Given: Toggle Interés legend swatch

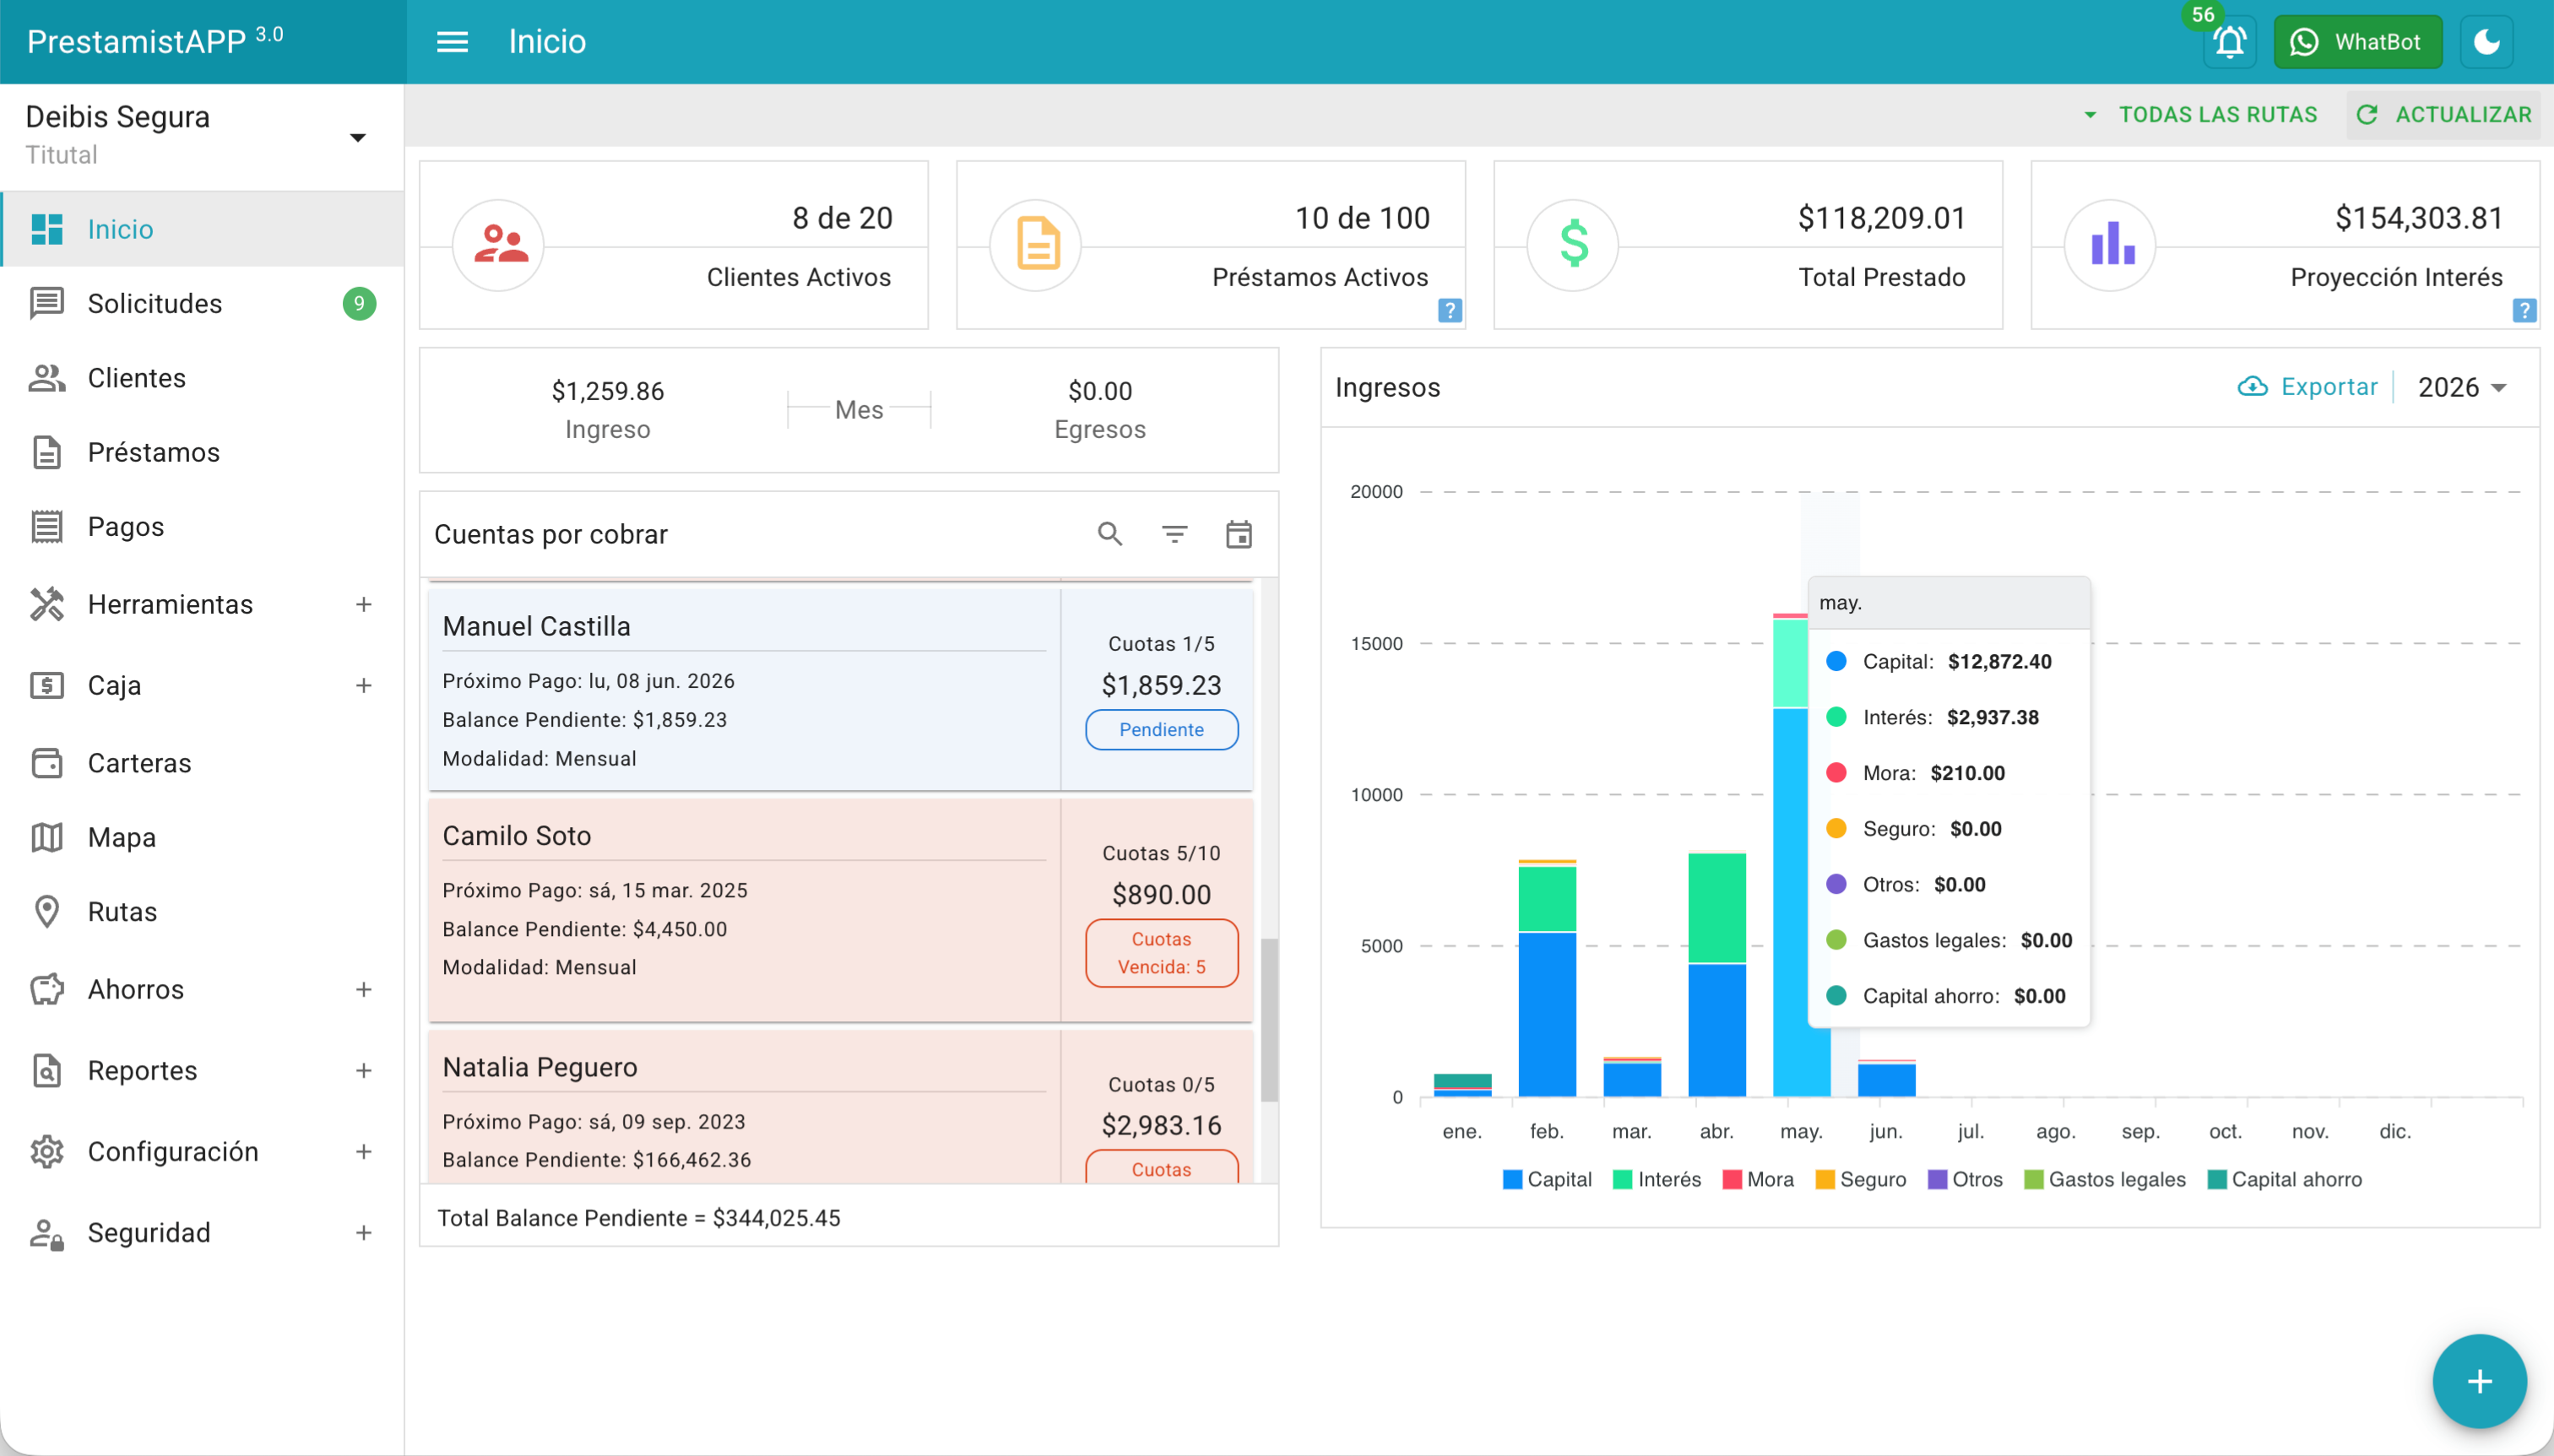Looking at the screenshot, I should [x=1622, y=1179].
